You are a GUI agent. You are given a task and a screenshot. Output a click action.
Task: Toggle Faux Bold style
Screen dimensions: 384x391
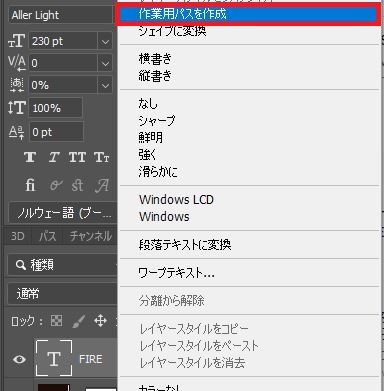[x=30, y=157]
